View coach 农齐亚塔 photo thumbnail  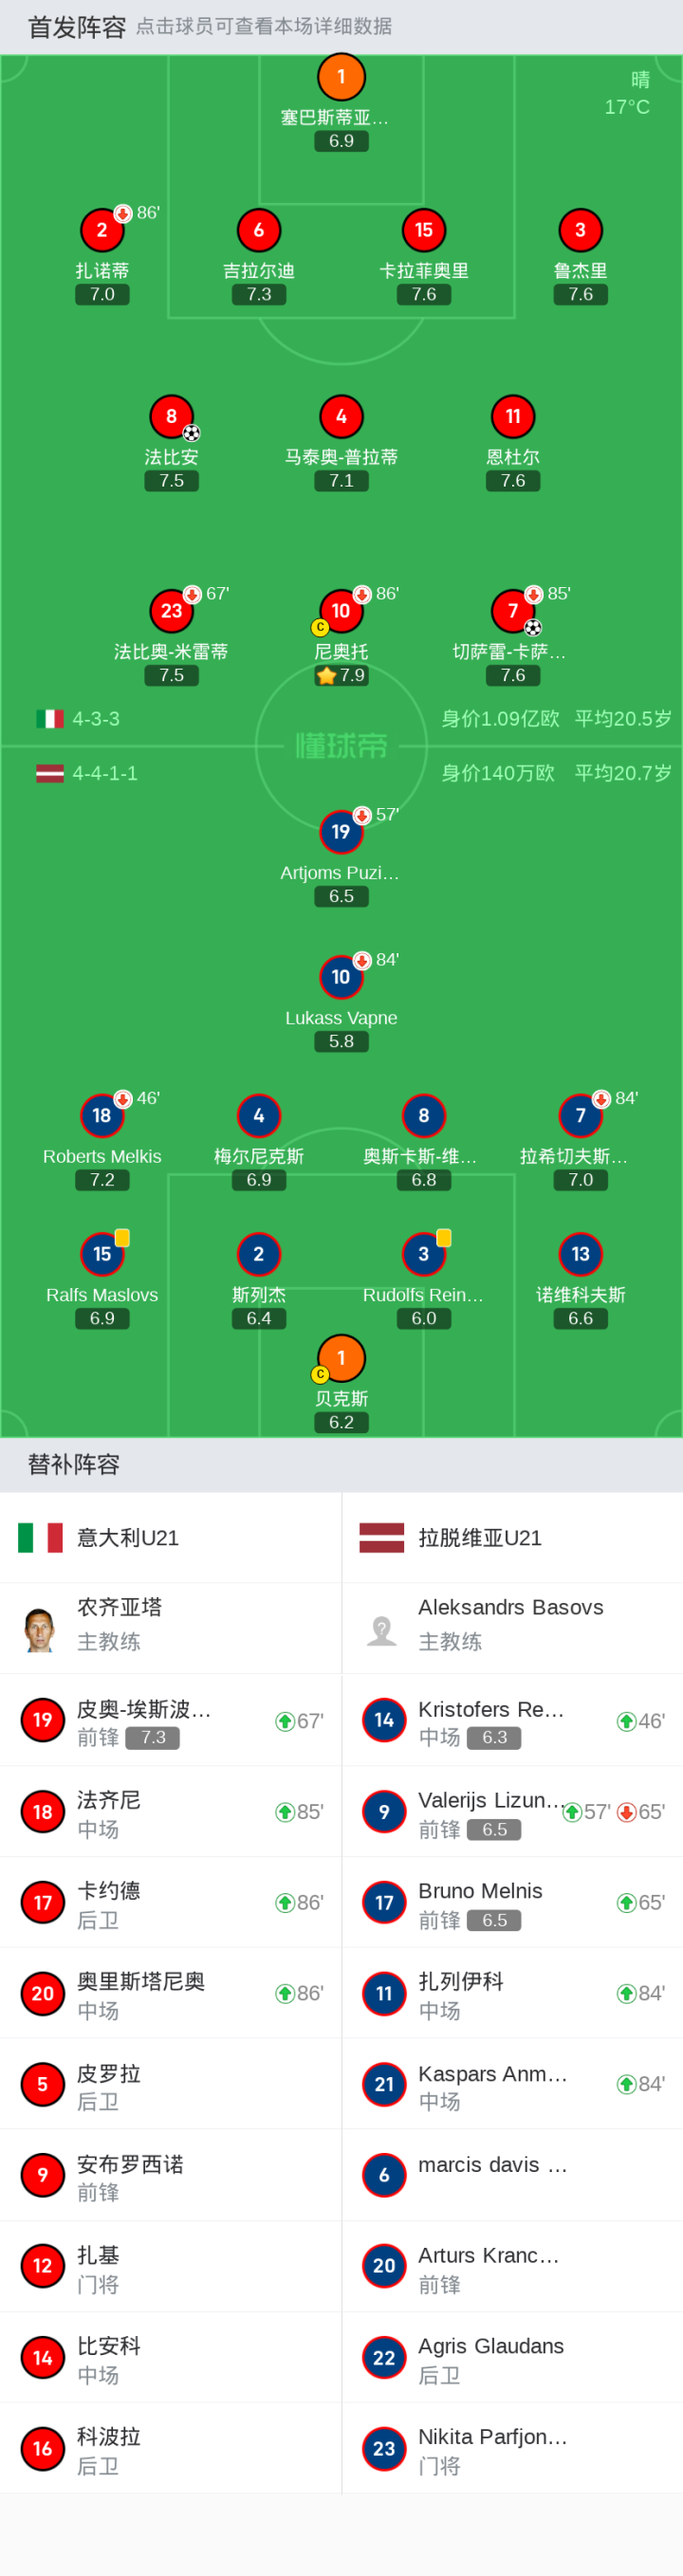tap(40, 1629)
